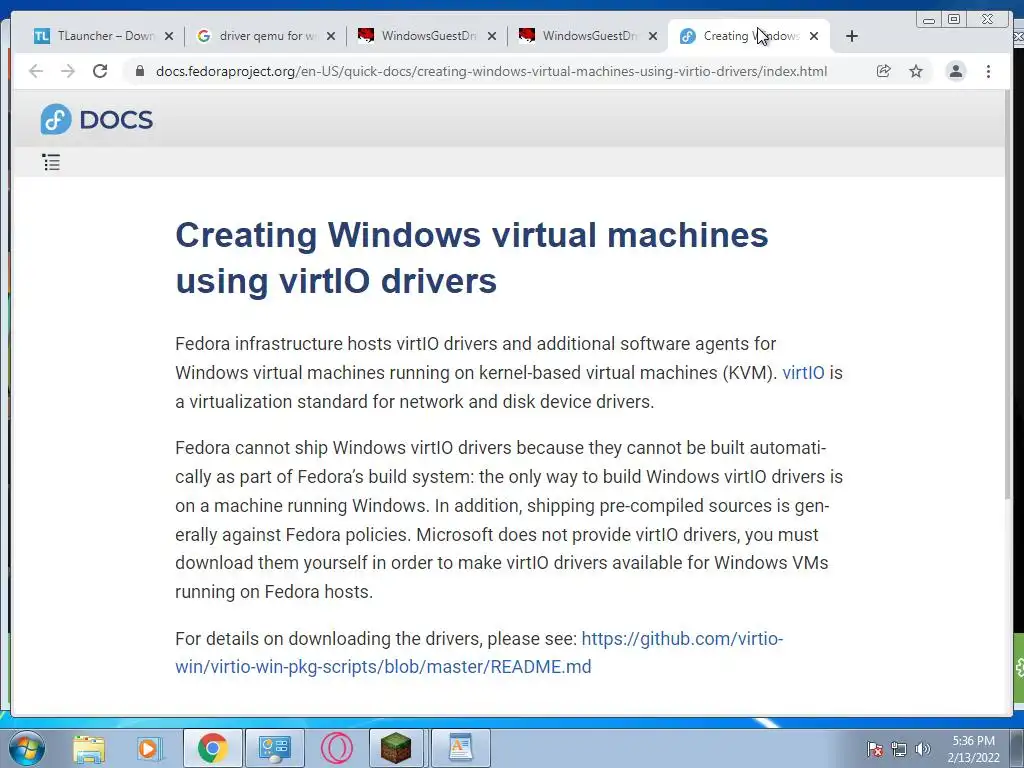This screenshot has height=768, width=1024.
Task: Launch Opera from the taskbar
Action: point(336,748)
